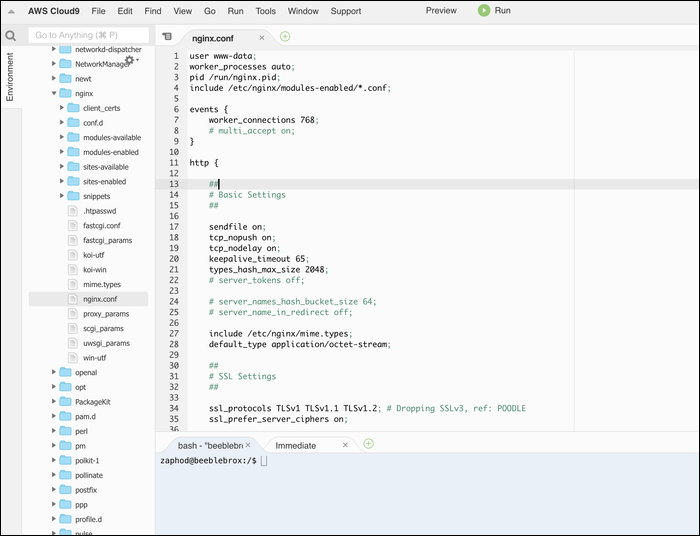Expand the newt folder arrow
Image resolution: width=700 pixels, height=536 pixels.
[x=54, y=79]
